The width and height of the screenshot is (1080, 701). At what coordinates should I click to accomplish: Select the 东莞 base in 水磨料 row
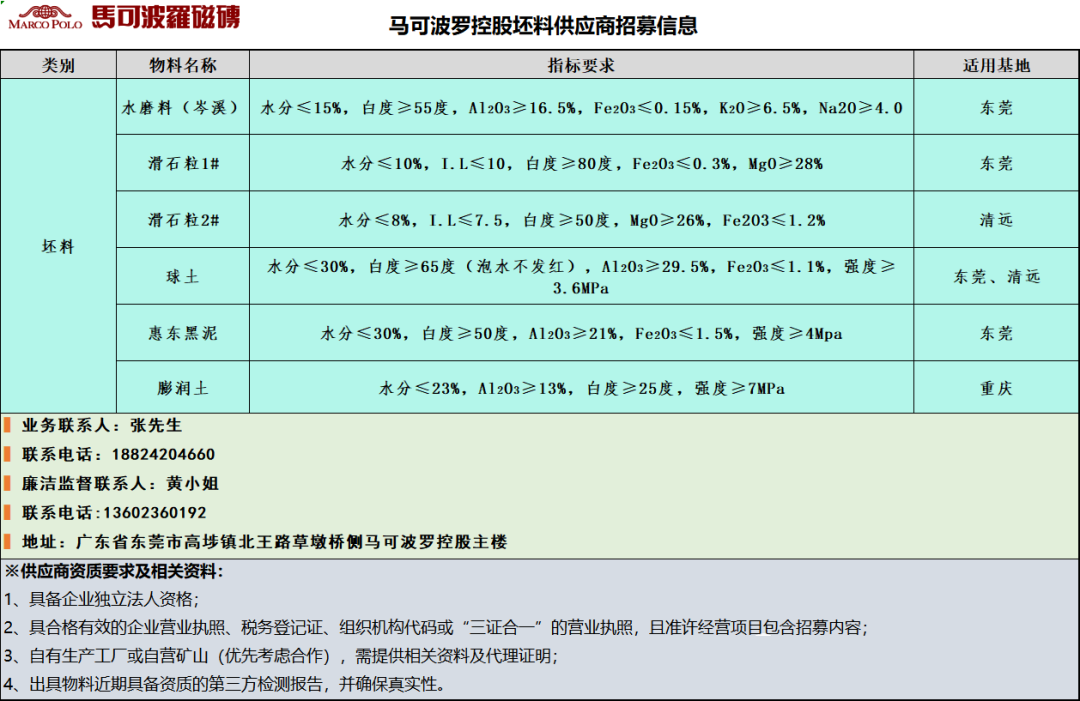tap(996, 107)
